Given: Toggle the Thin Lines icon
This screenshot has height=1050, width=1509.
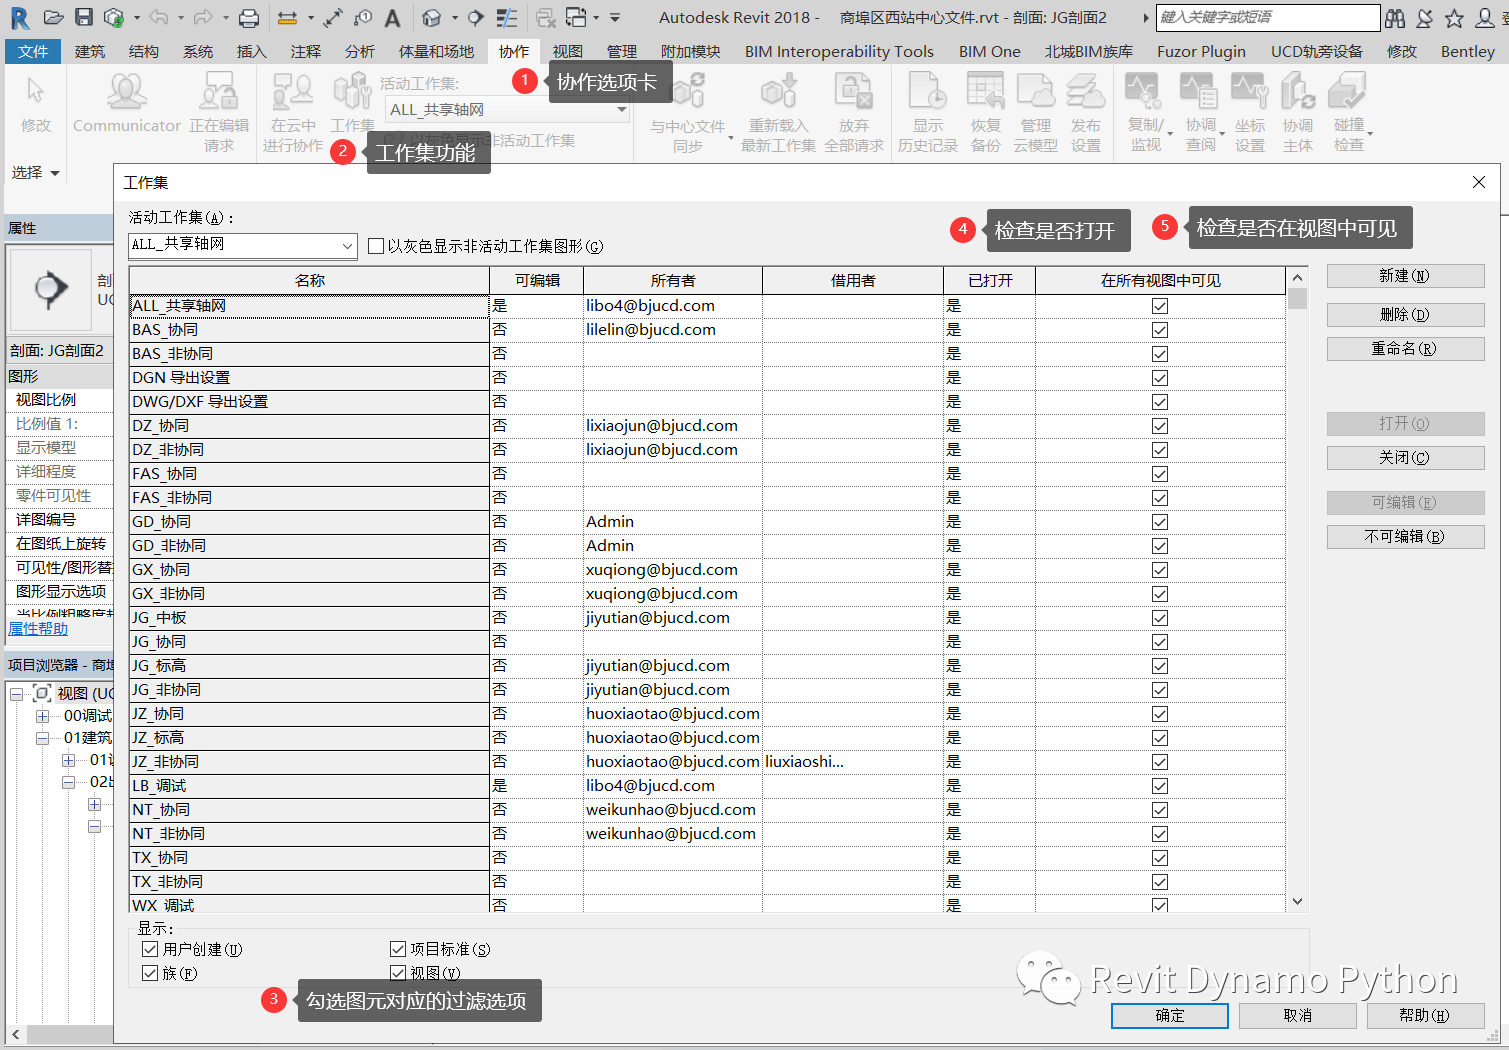Looking at the screenshot, I should [507, 17].
